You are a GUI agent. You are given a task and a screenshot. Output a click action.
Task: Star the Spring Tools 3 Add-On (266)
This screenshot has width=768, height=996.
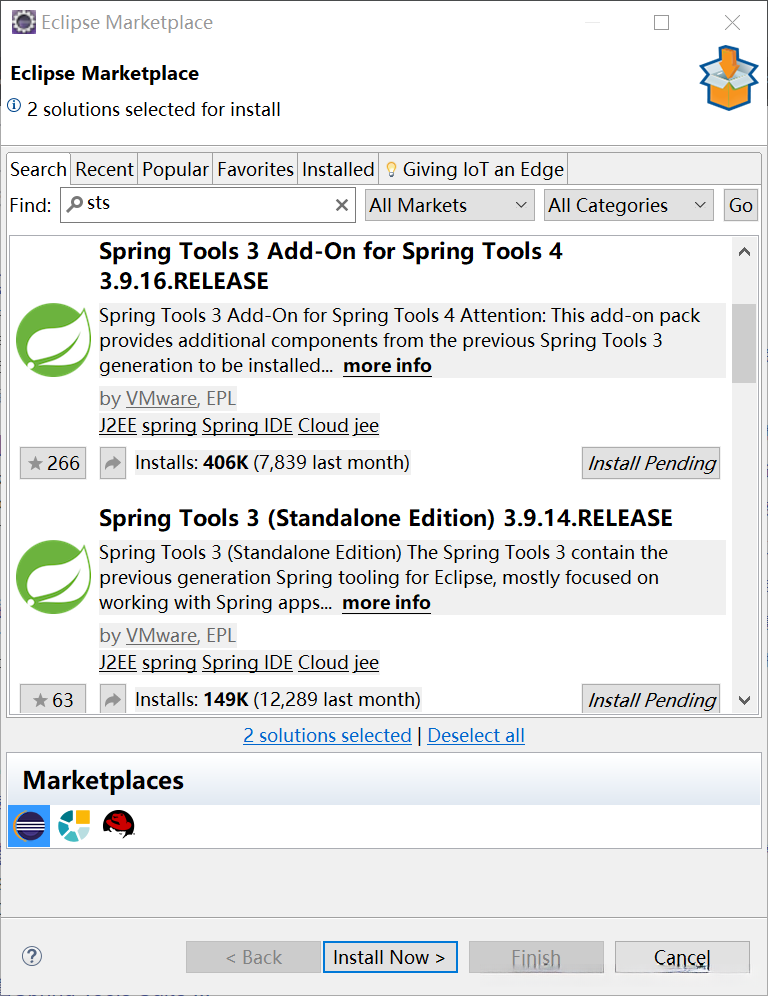click(53, 463)
